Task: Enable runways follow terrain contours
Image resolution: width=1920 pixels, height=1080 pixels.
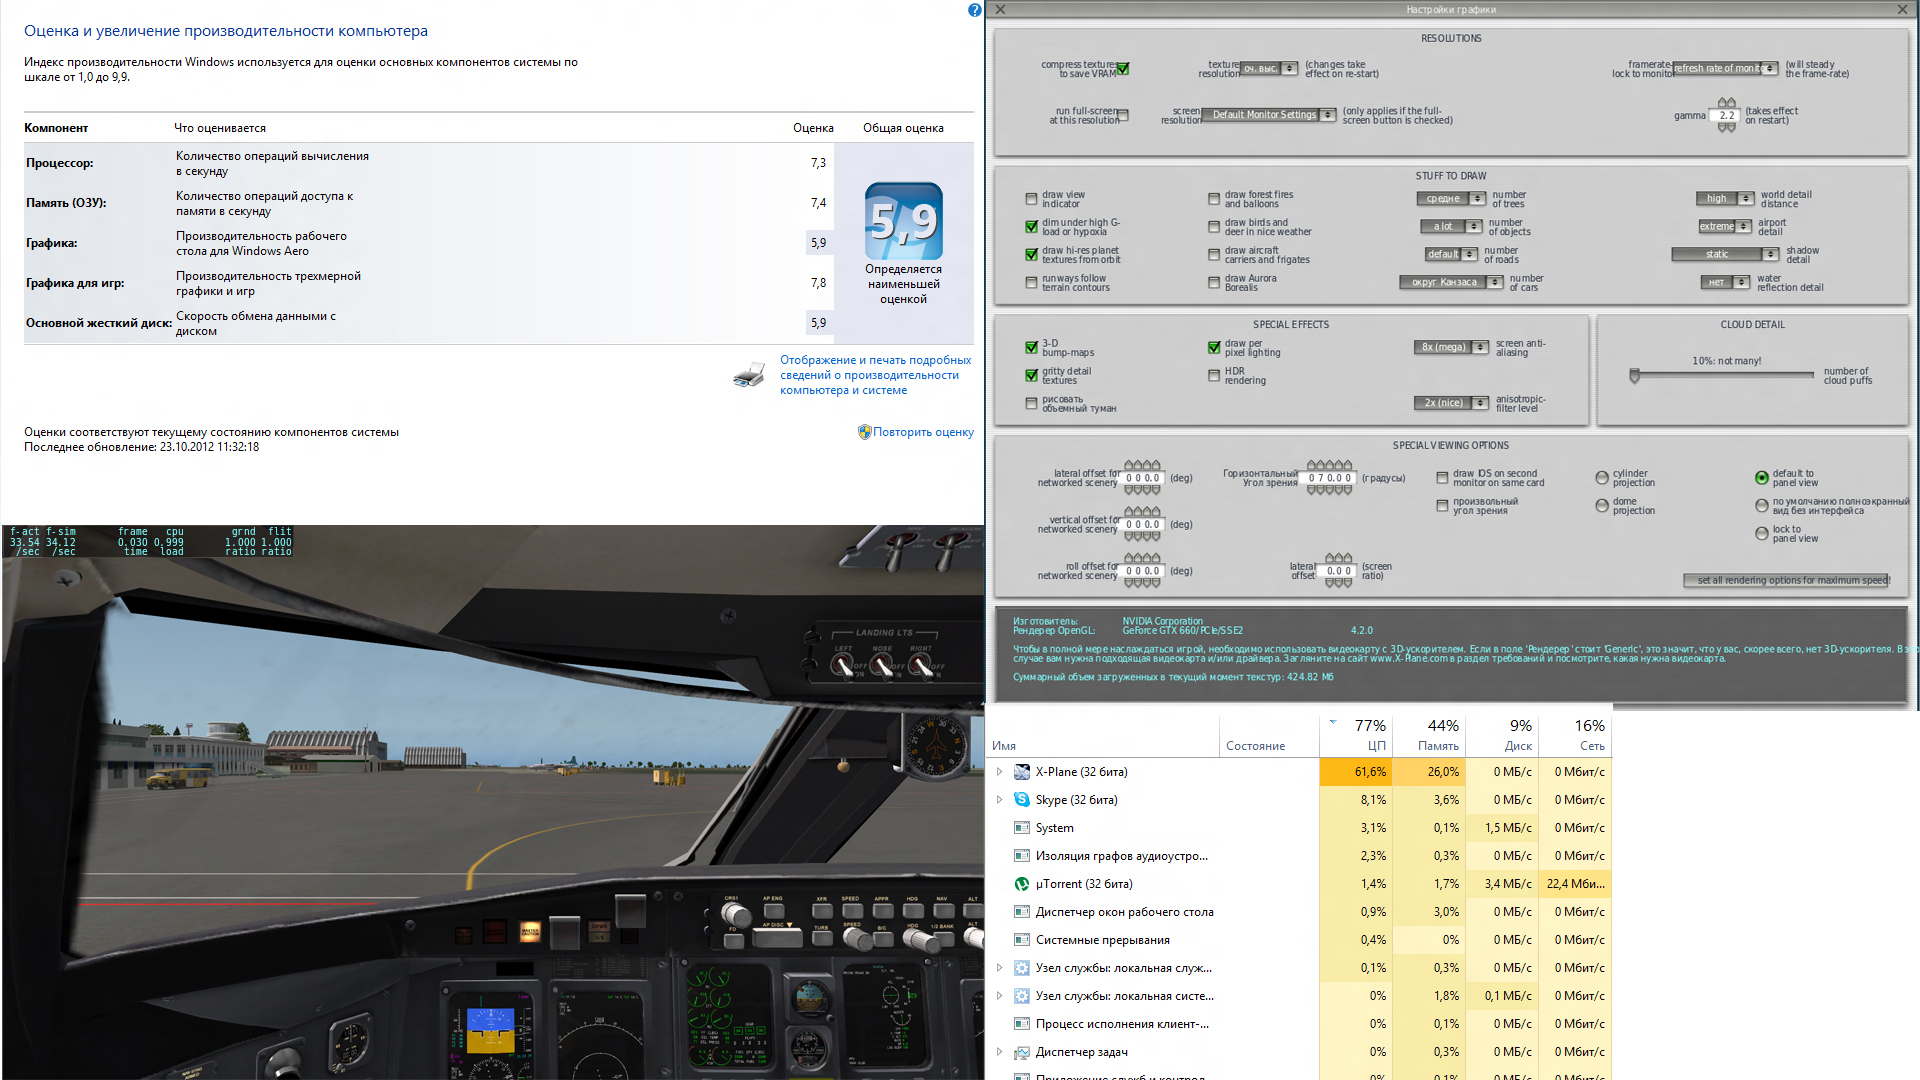Action: pyautogui.click(x=1031, y=283)
